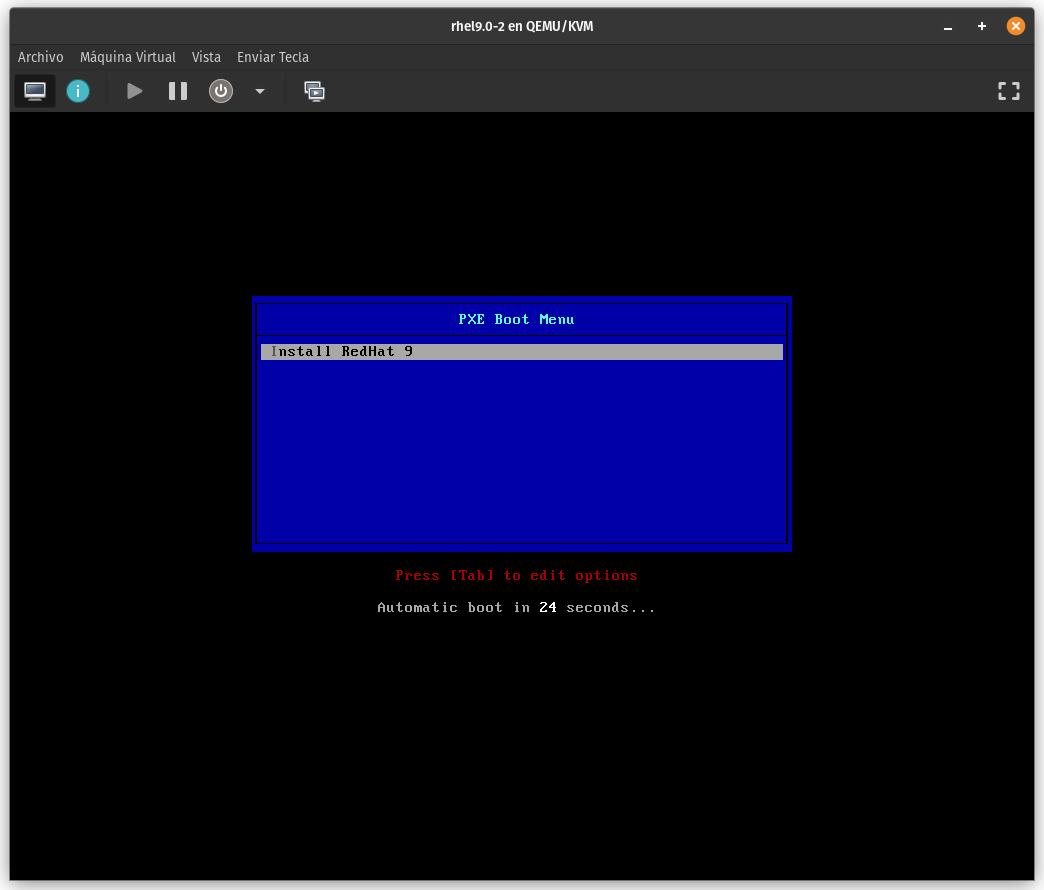The image size is (1044, 890).
Task: Click the rhel9.0-2 en QEMU/KVM title bar
Action: (x=522, y=26)
